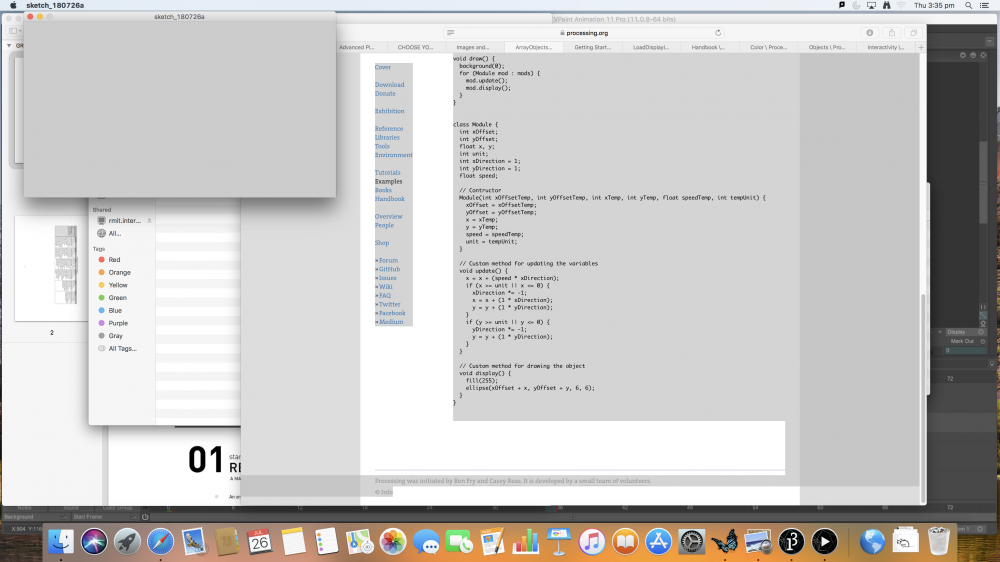This screenshot has height=562, width=1000.
Task: Select page 2 thumbnail
Action: coord(52,270)
